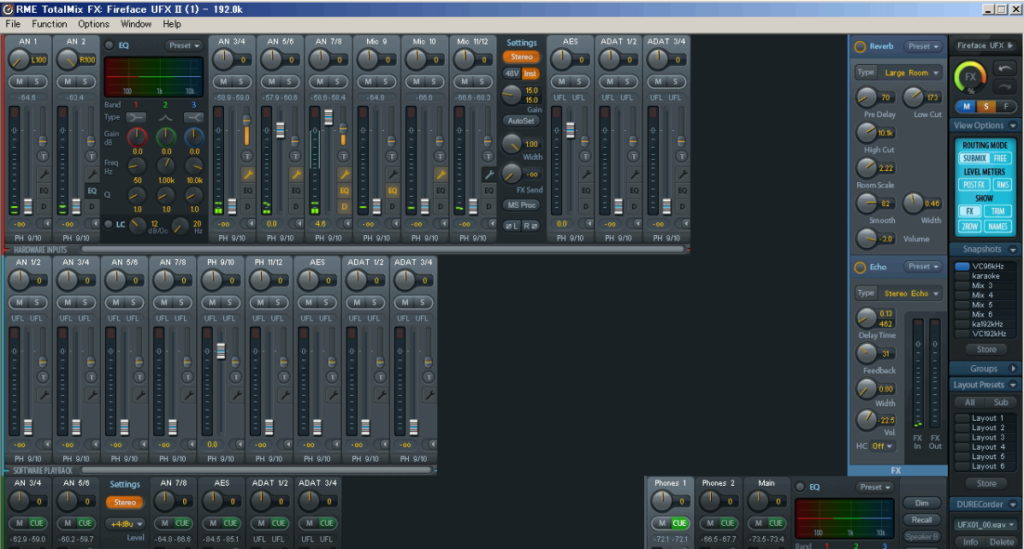1024x549 pixels.
Task: Open the Help menu
Action: pos(172,24)
